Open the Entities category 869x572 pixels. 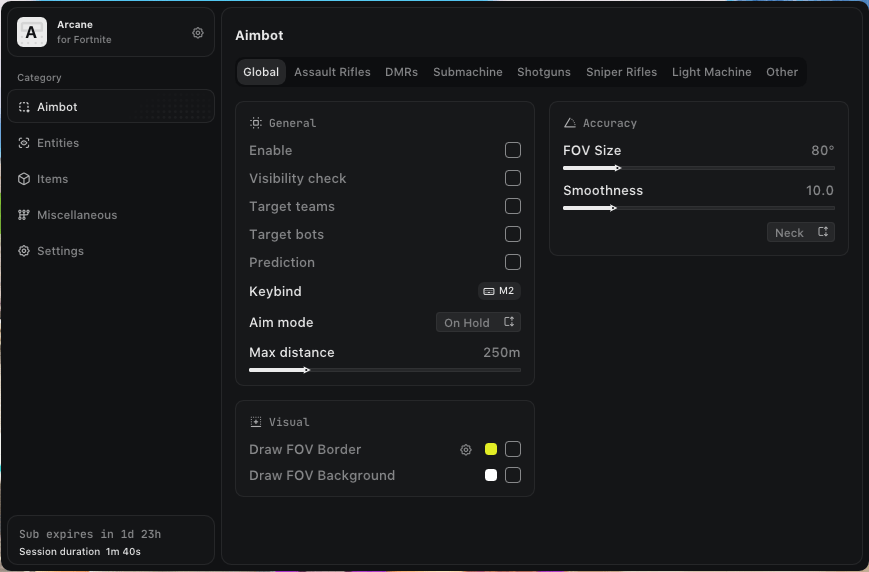[58, 143]
